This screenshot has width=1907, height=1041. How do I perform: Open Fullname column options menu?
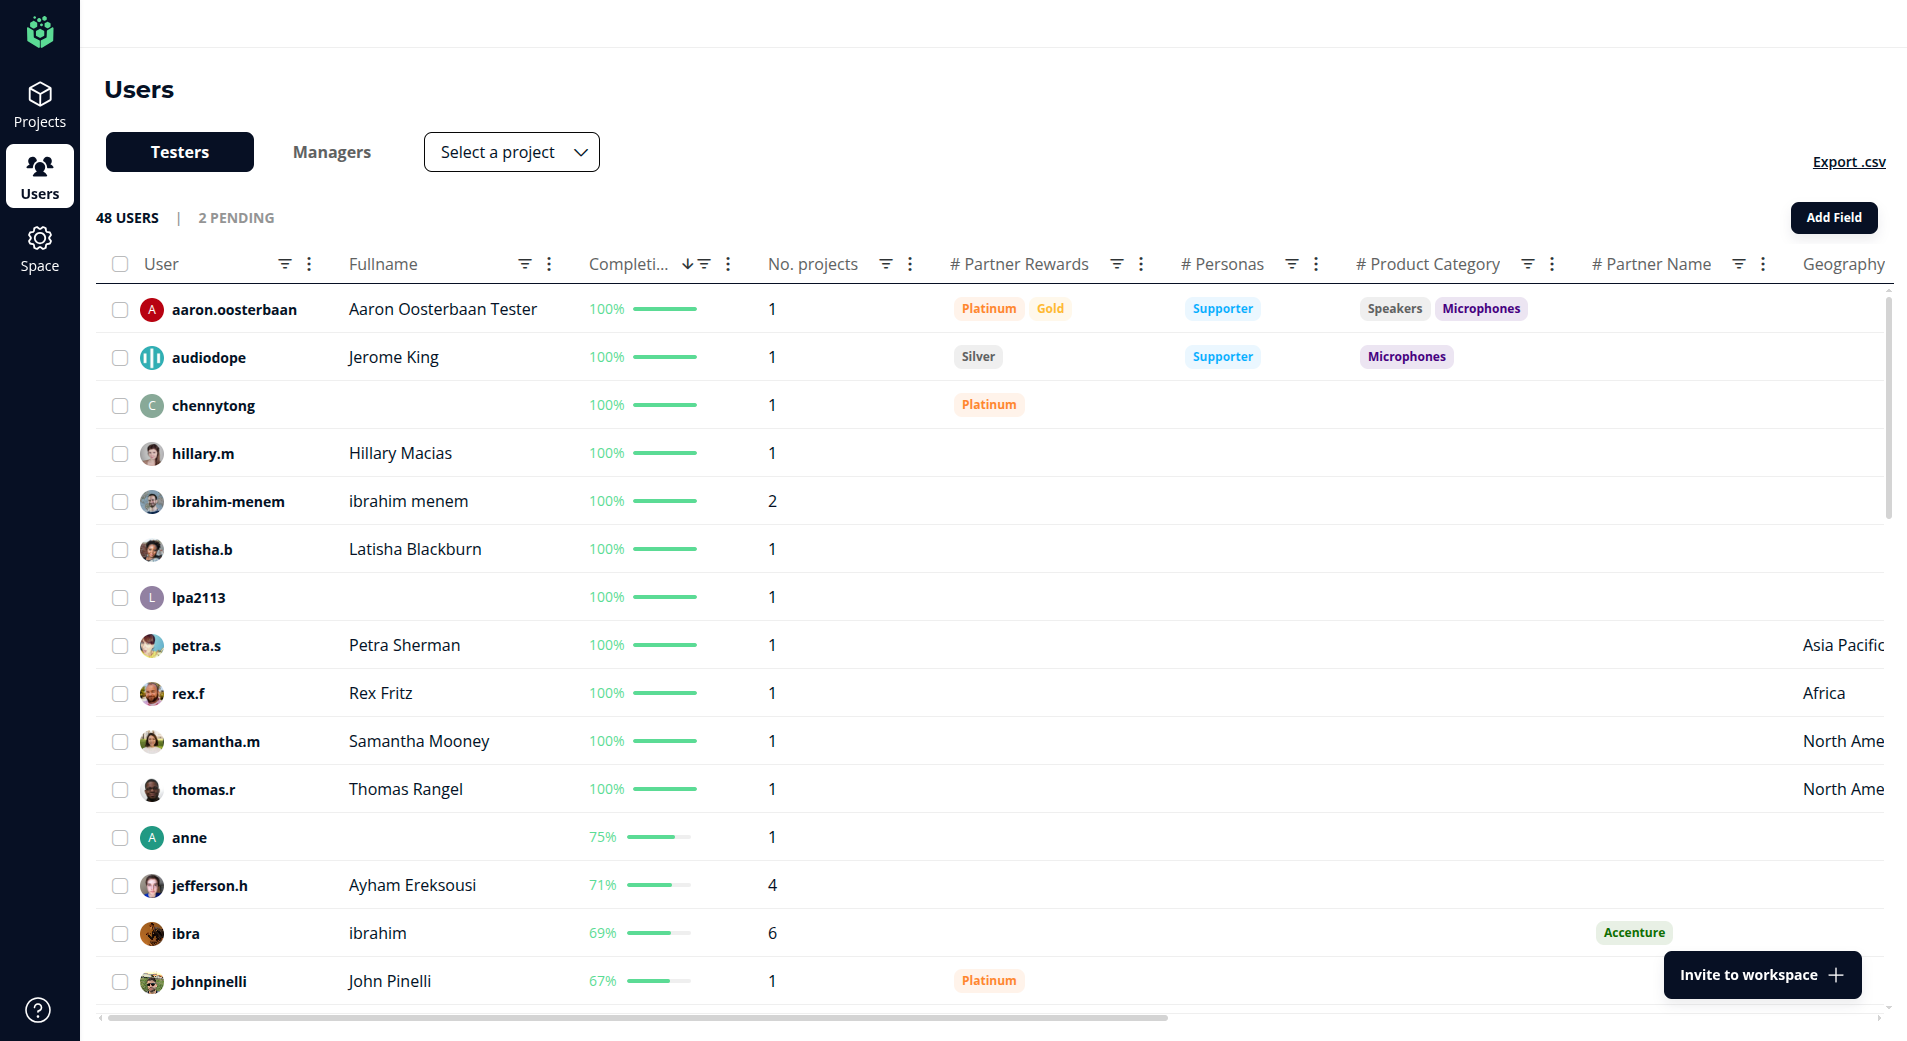pos(549,264)
